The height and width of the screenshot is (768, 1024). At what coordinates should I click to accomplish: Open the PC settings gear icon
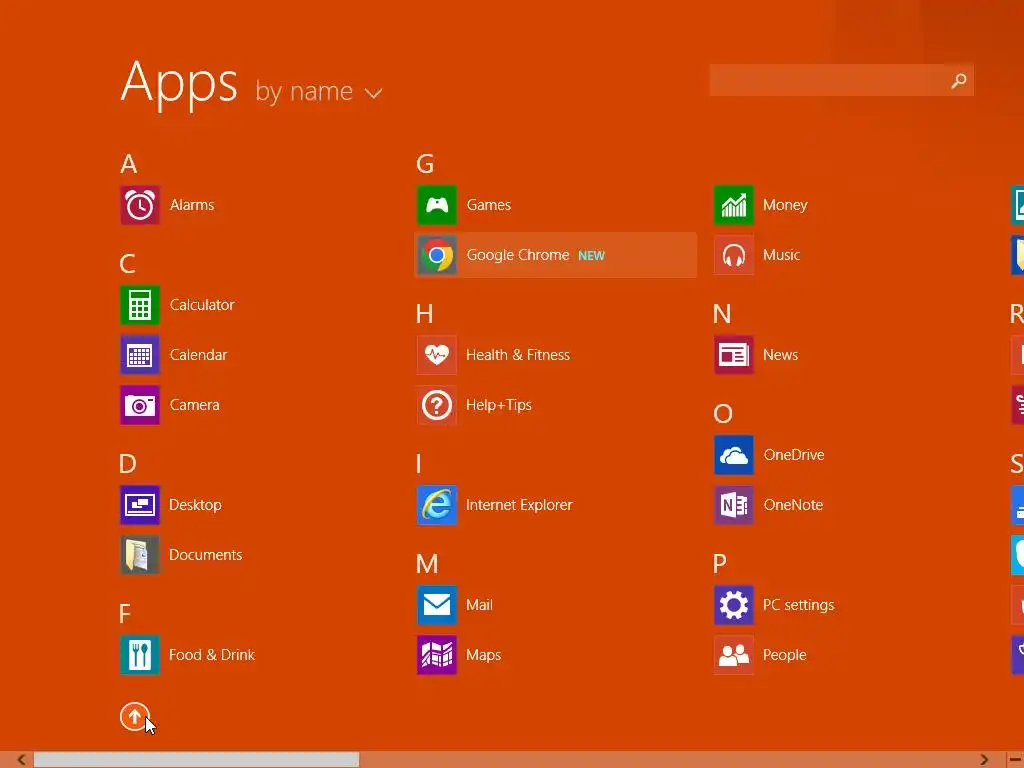(x=734, y=605)
